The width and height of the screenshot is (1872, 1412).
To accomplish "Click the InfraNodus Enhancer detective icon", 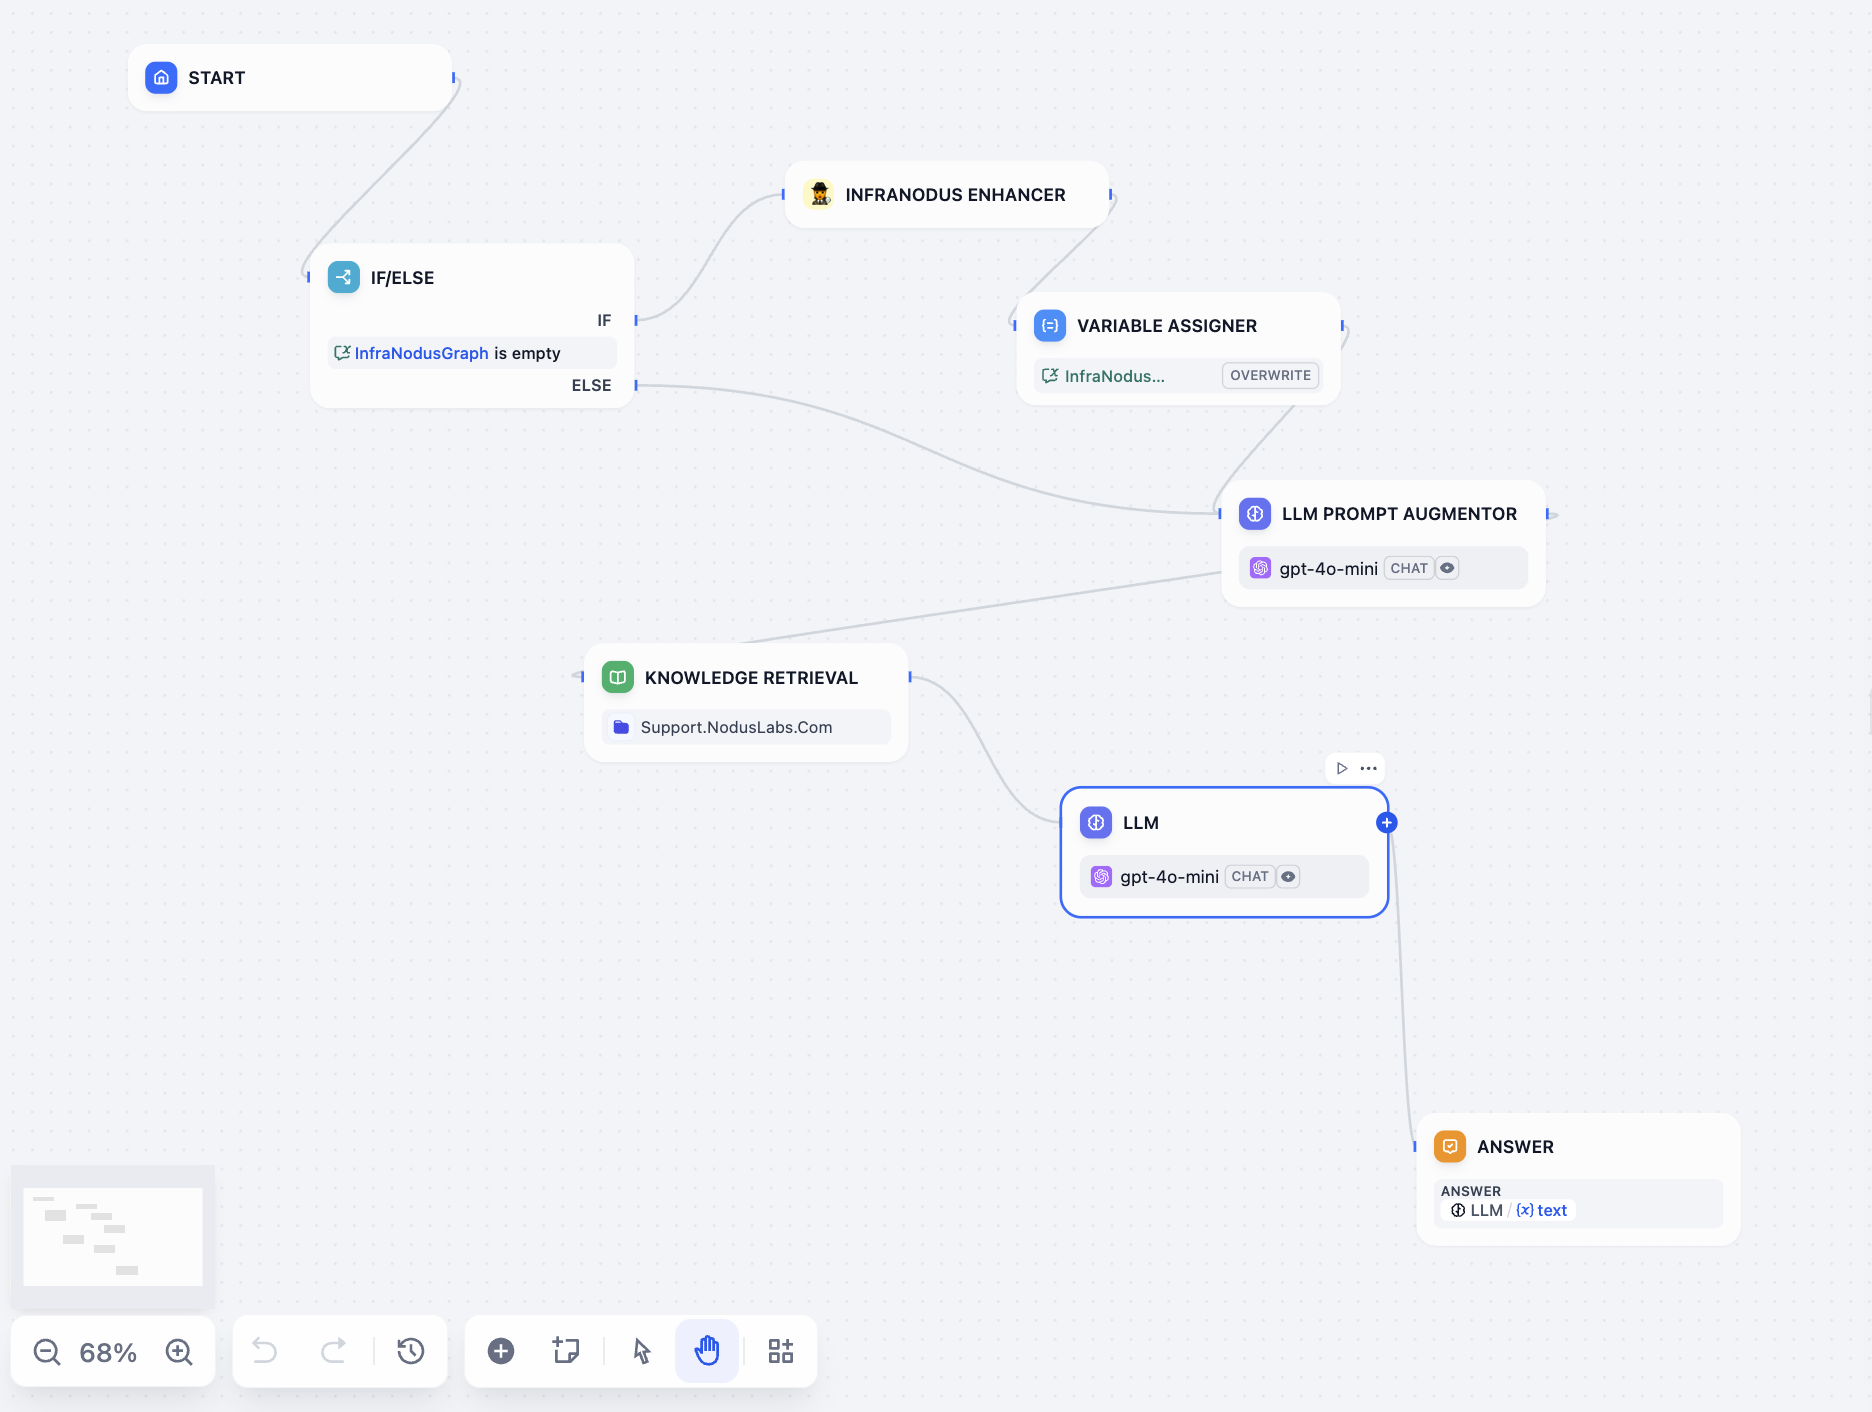I will [x=819, y=194].
